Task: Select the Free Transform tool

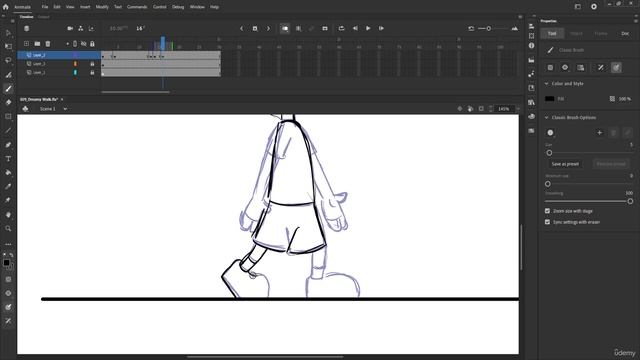Action: point(8,47)
